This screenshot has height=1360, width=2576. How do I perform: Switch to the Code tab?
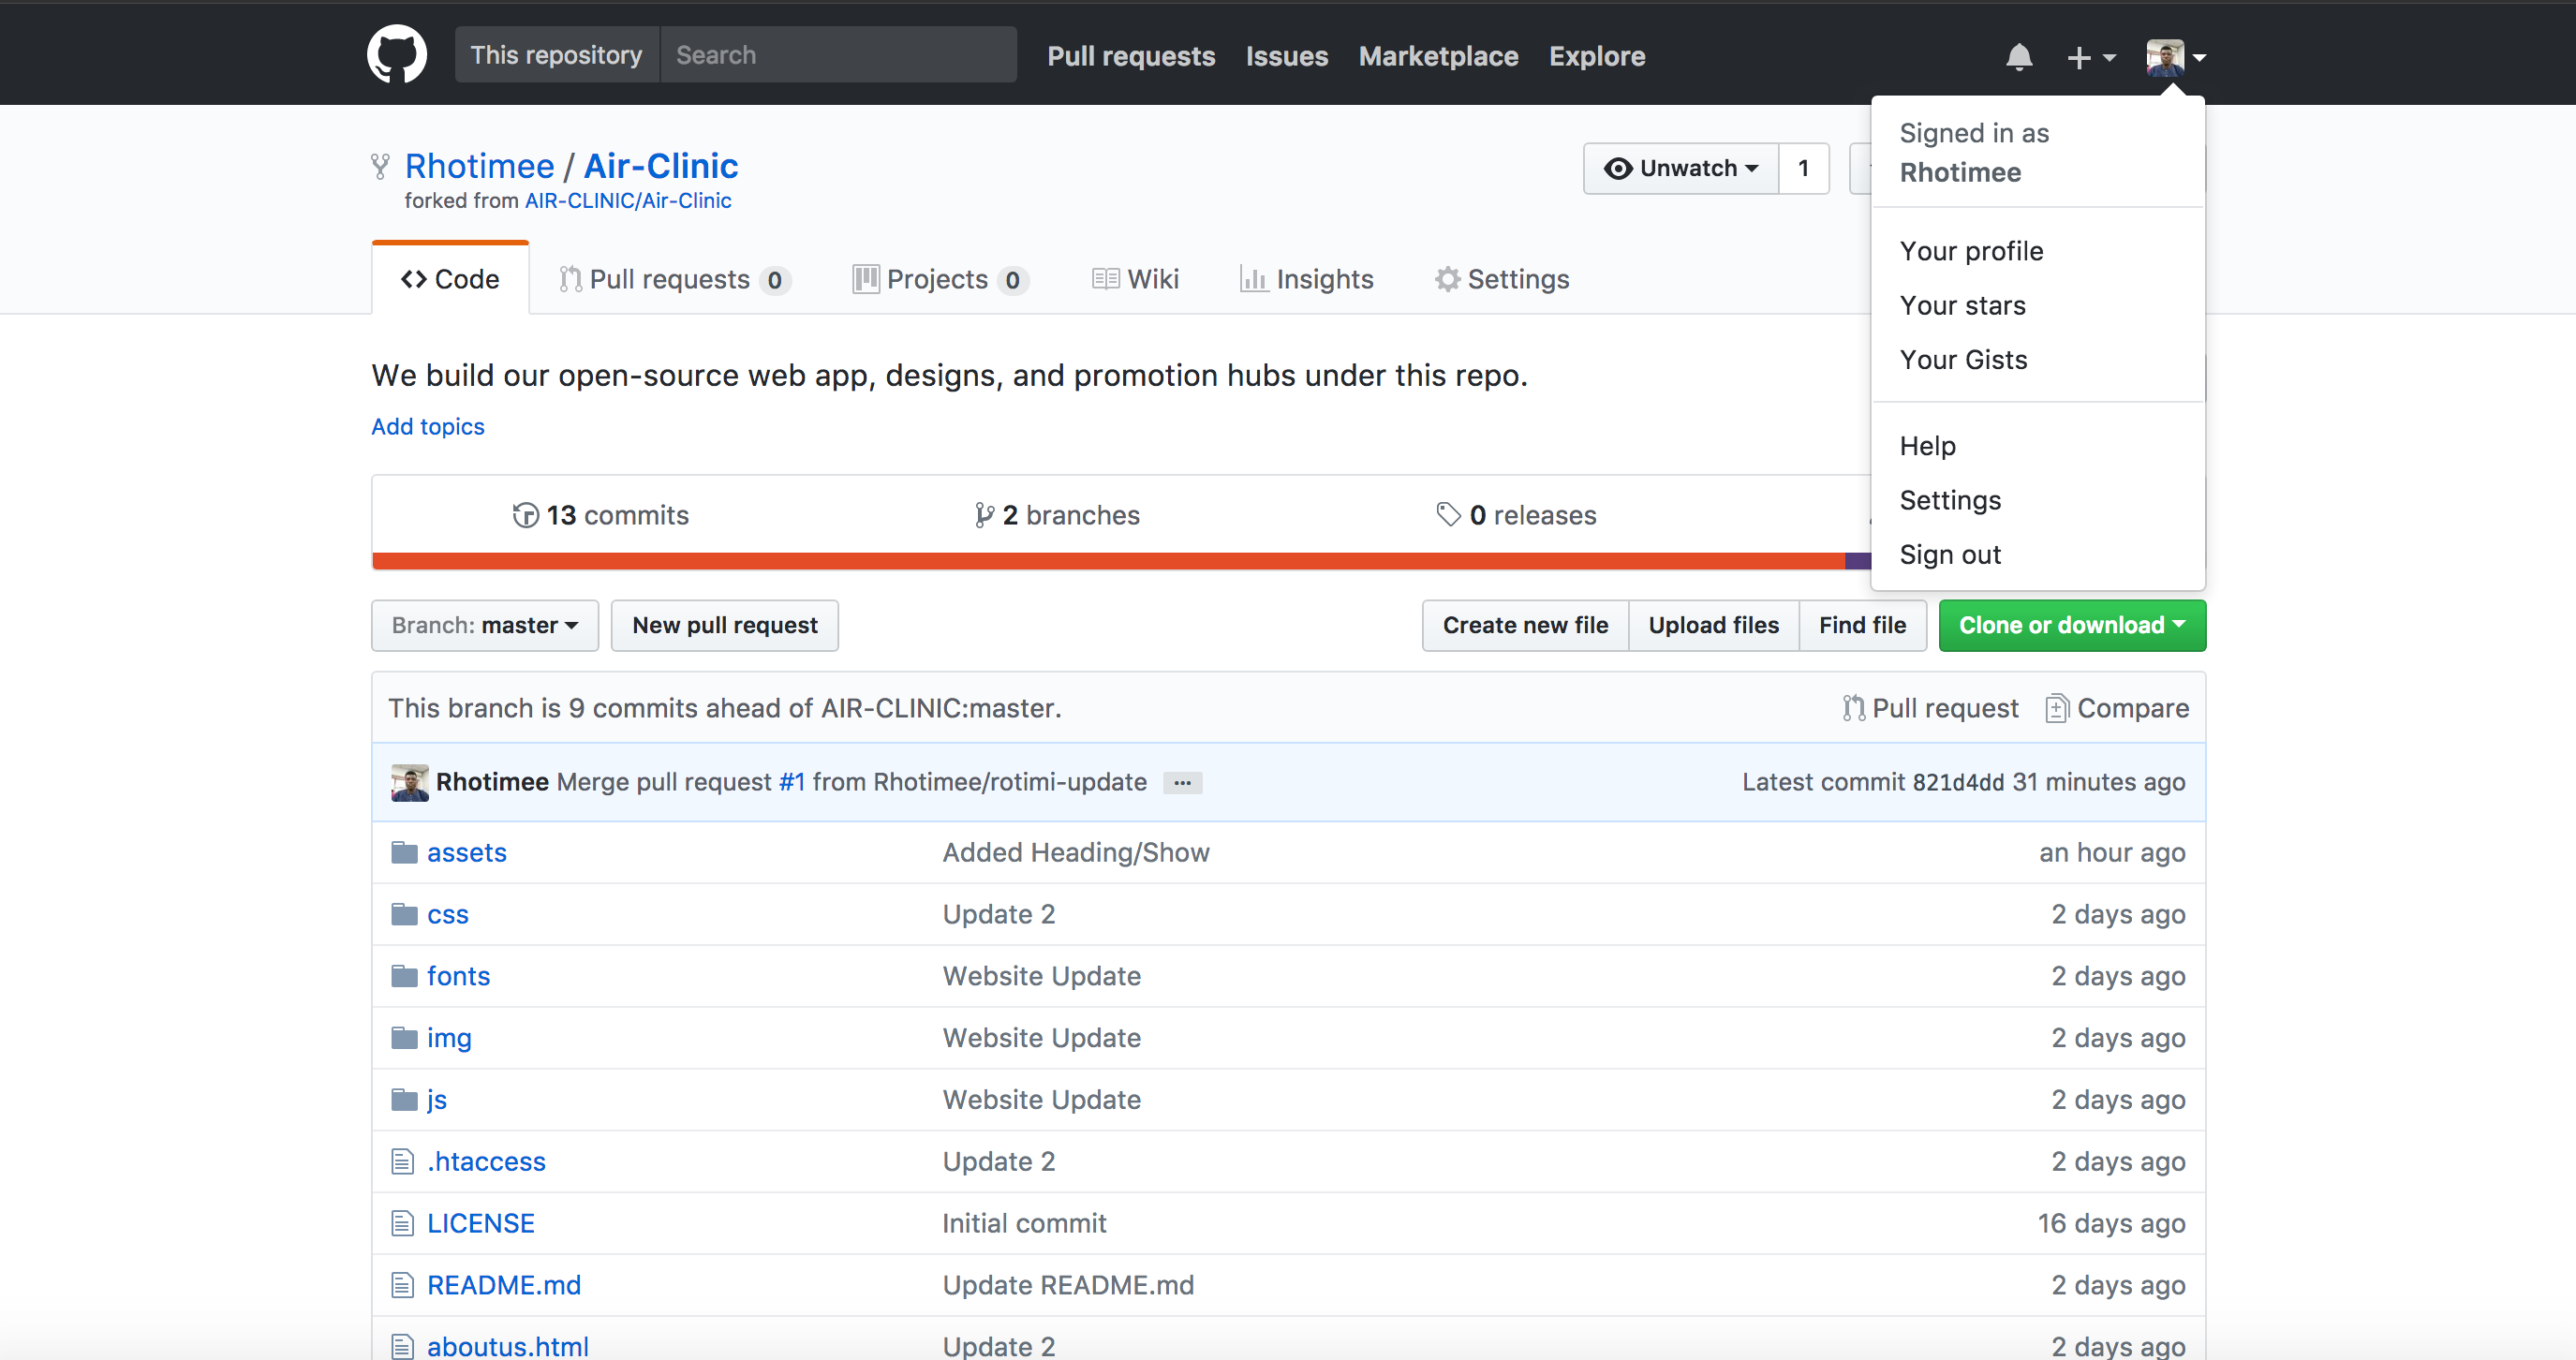(450, 279)
